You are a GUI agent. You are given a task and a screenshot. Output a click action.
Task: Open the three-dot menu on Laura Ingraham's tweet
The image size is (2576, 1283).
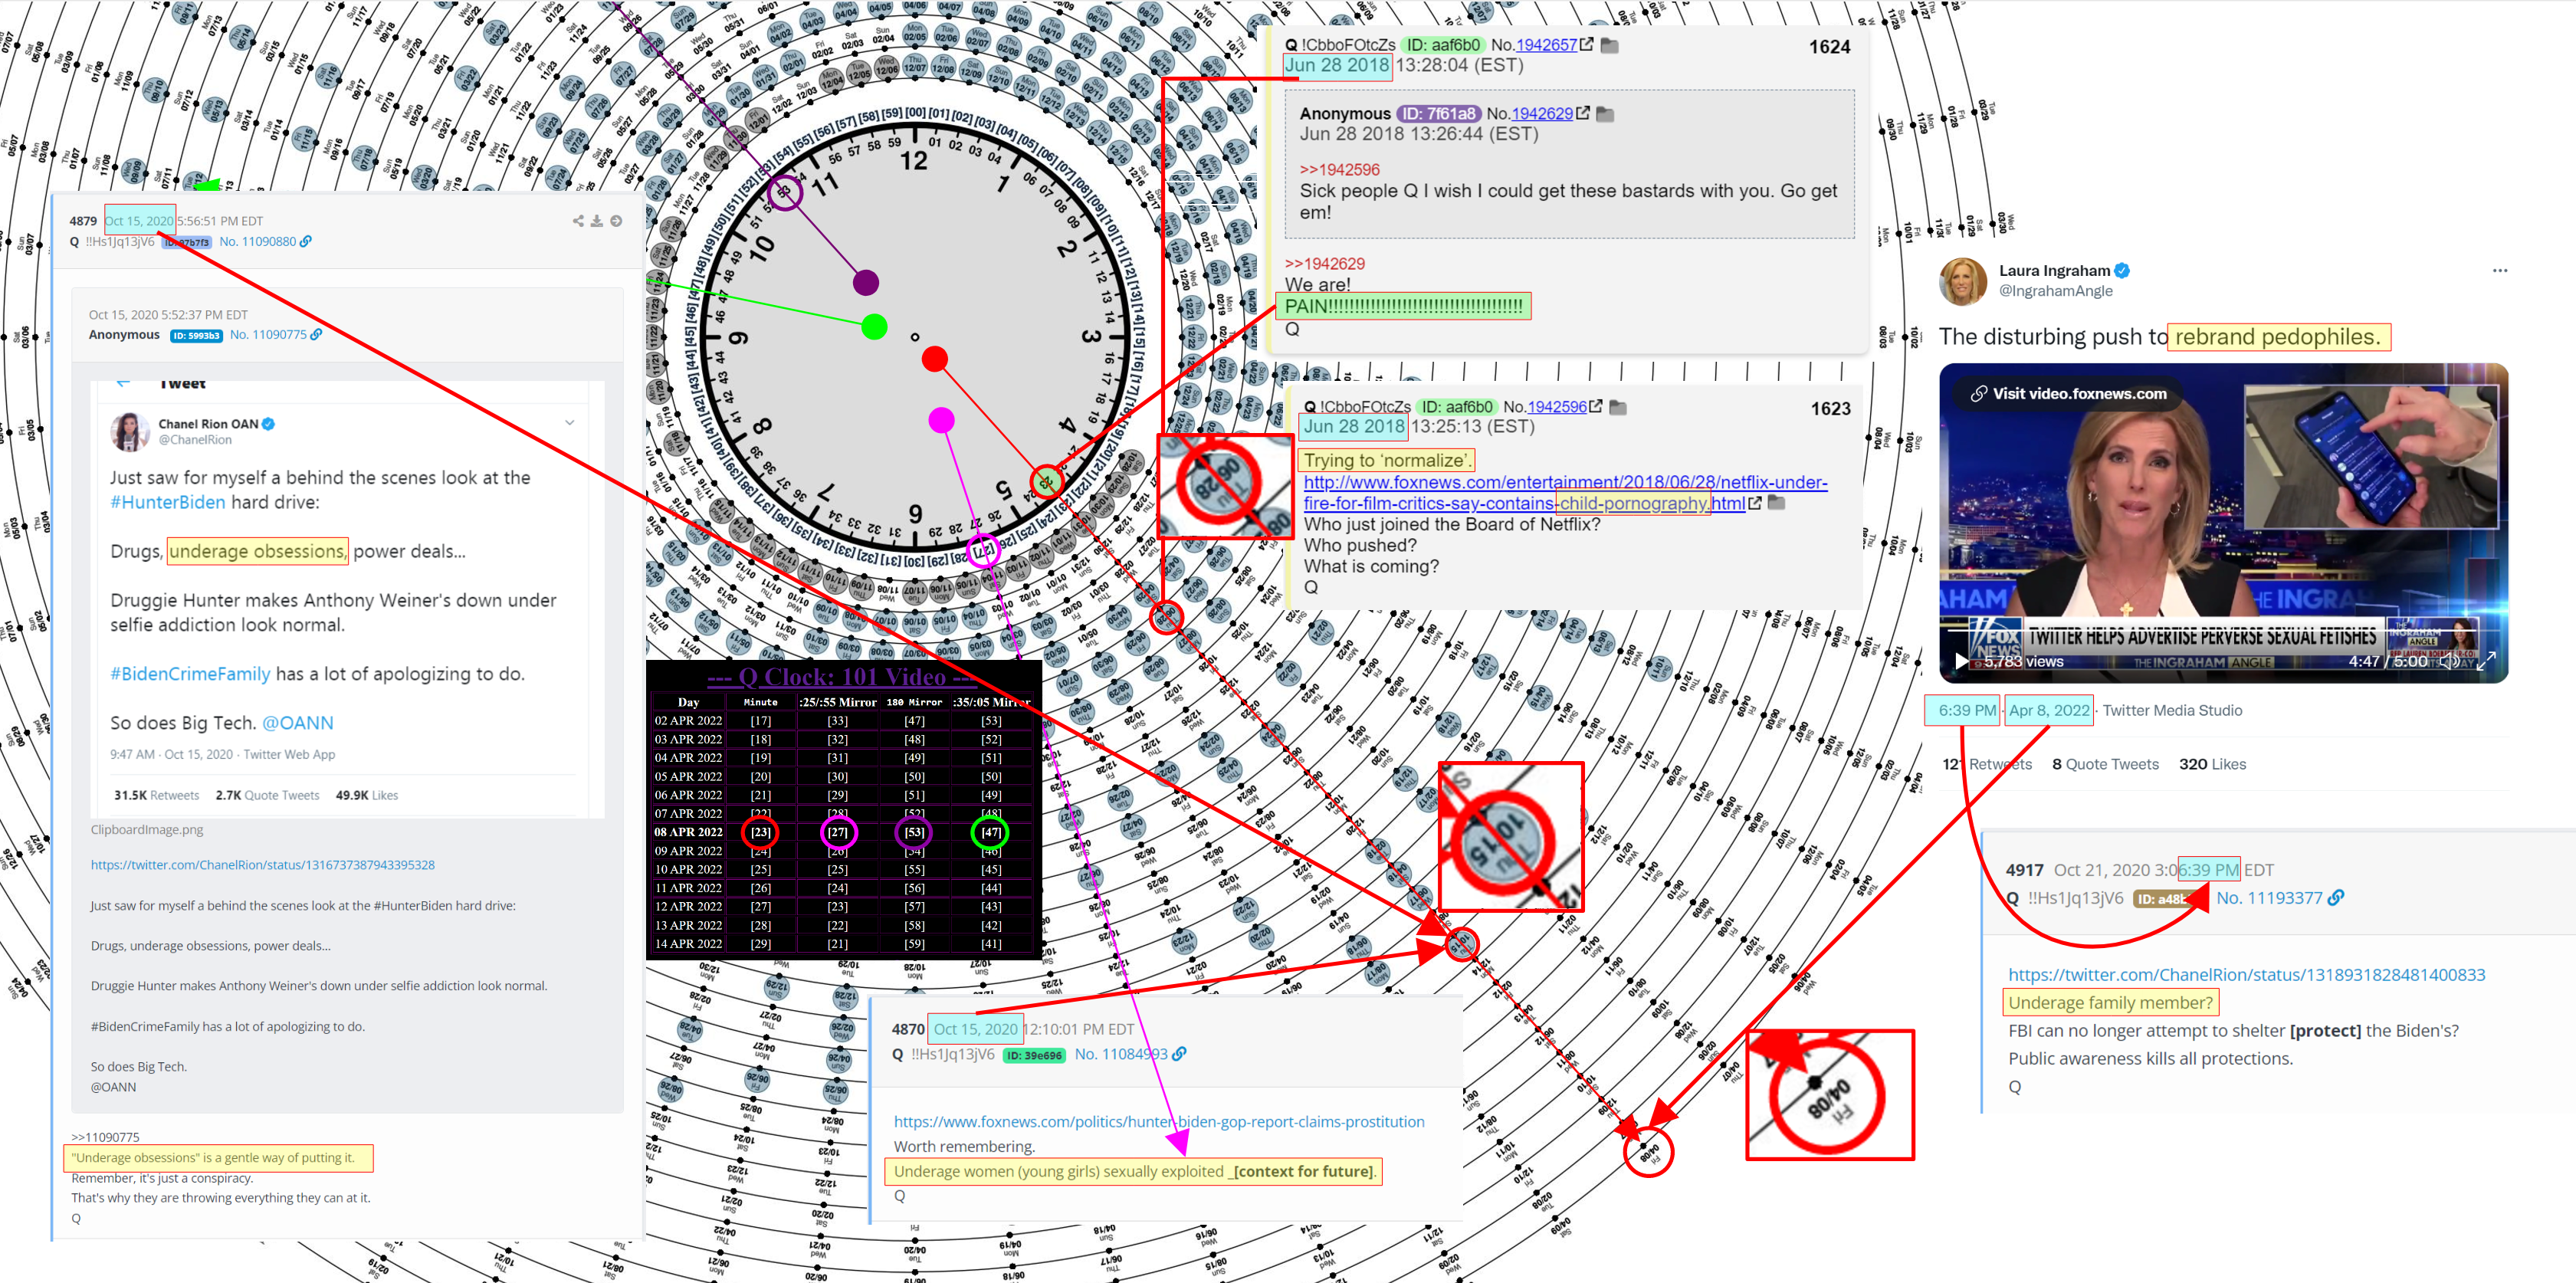tap(2499, 271)
